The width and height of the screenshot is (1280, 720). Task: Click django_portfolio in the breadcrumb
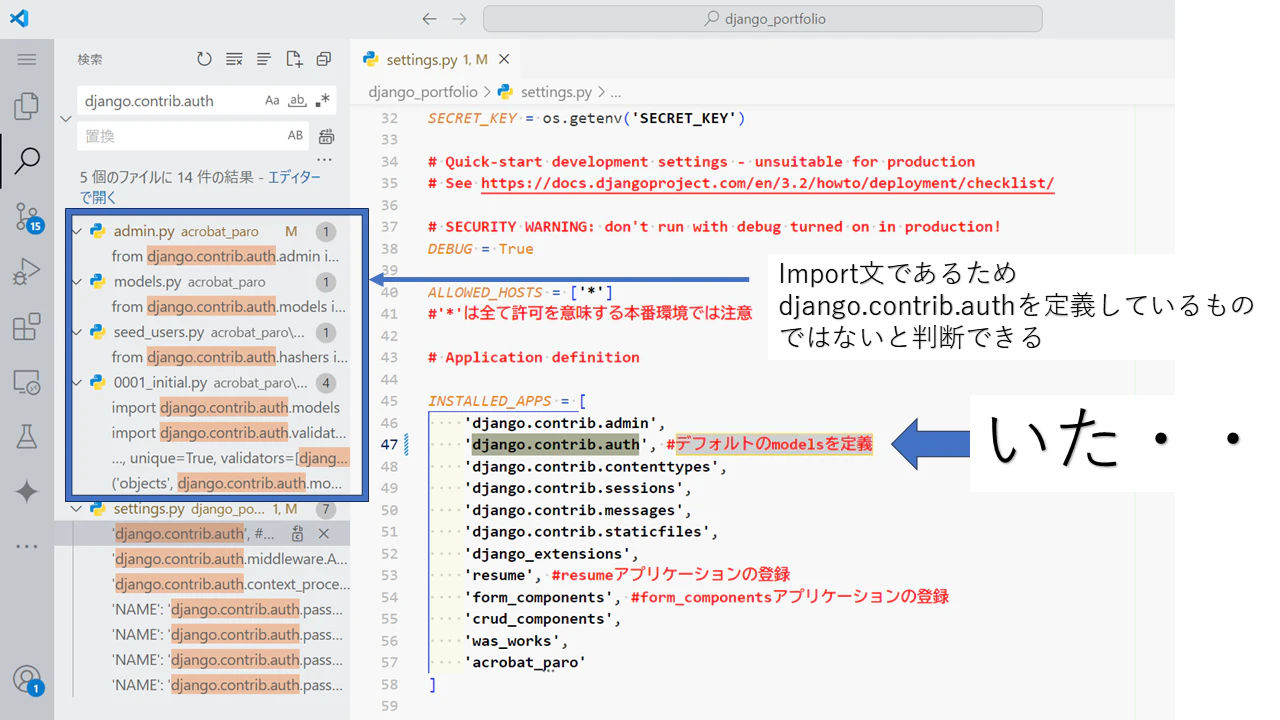(x=423, y=92)
